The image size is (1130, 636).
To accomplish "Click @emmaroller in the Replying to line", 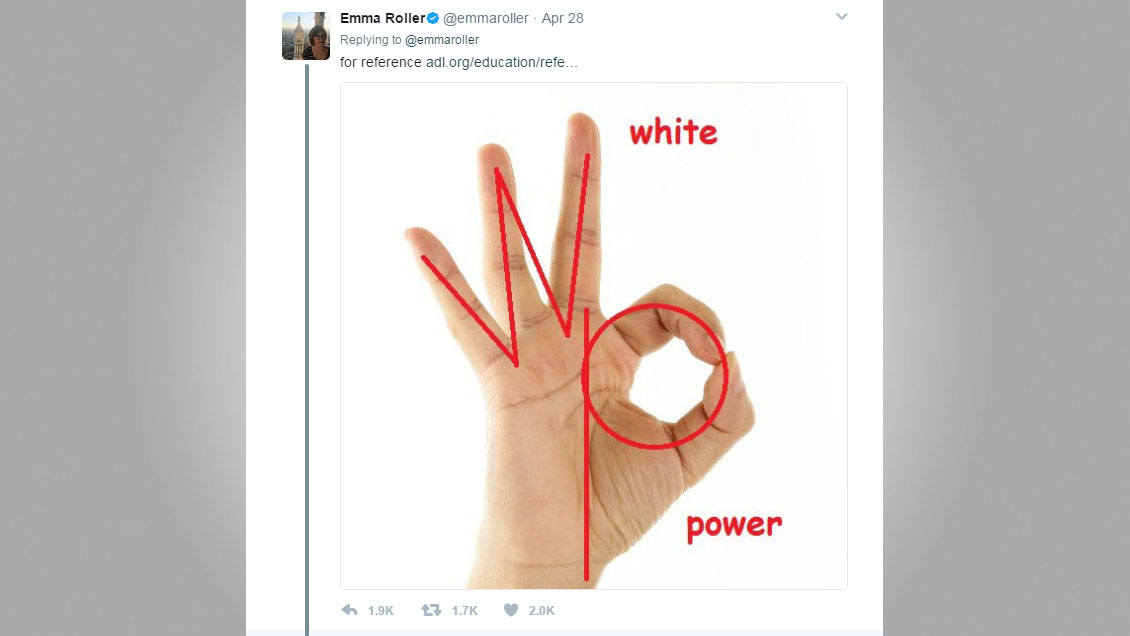I will (x=442, y=40).
